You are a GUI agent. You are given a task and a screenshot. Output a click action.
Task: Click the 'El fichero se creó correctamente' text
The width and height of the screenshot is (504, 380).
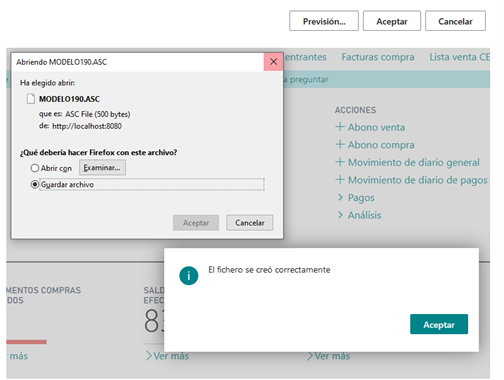(269, 270)
